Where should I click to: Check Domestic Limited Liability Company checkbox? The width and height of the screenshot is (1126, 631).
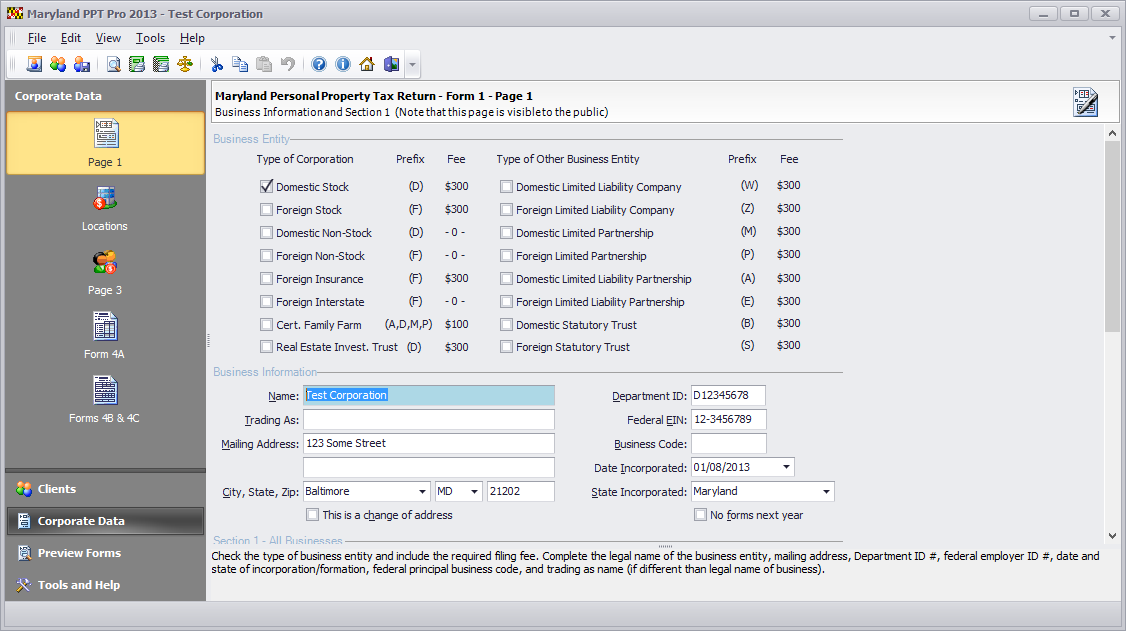506,187
